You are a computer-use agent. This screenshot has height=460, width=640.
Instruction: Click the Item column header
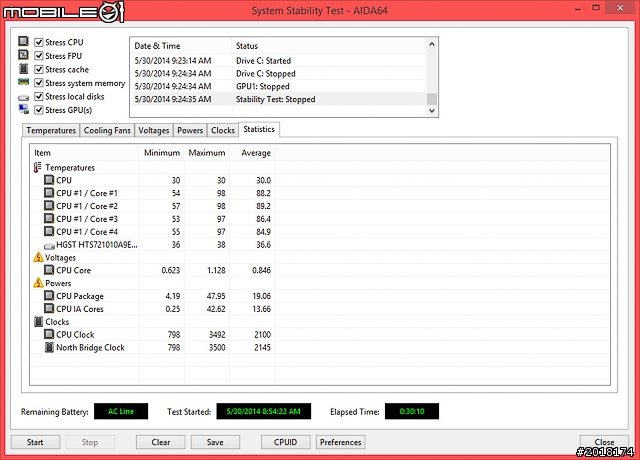point(84,153)
